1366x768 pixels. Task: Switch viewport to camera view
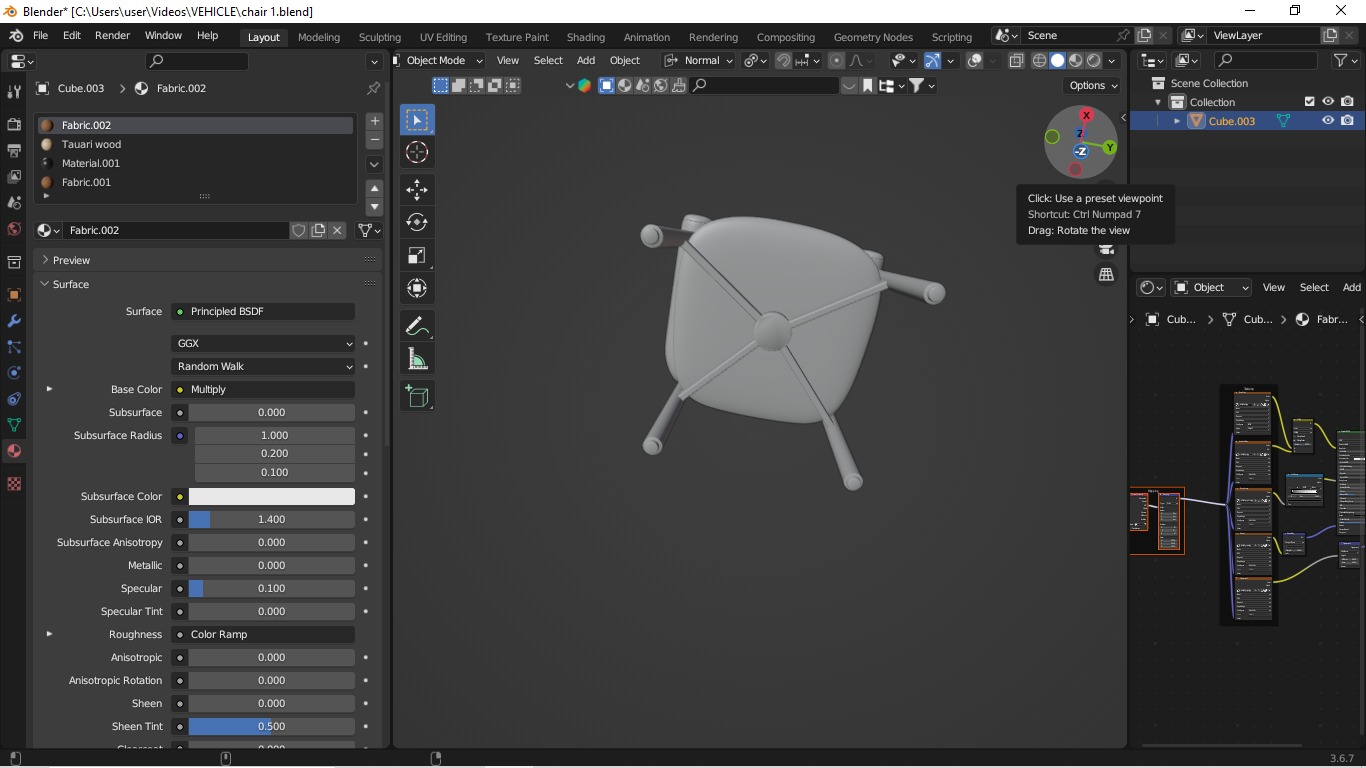click(1106, 249)
